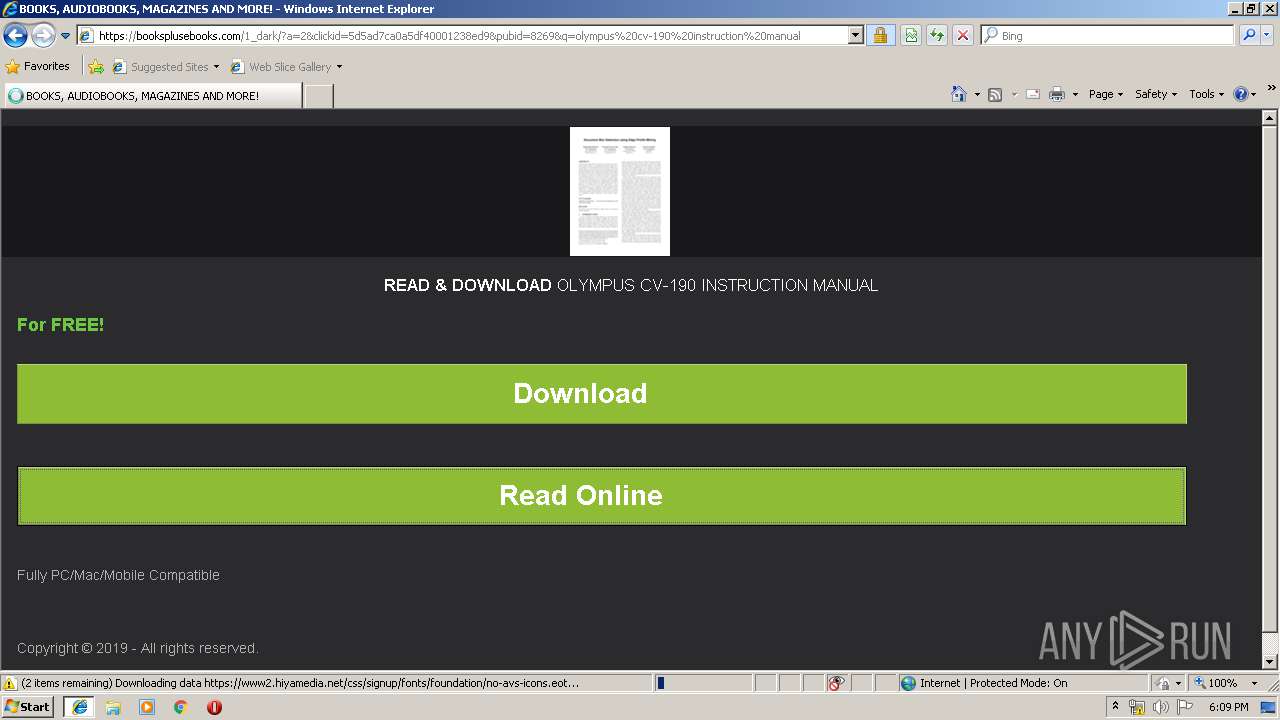Open Google Chrome from taskbar
Viewport: 1280px width, 720px height.
point(181,707)
